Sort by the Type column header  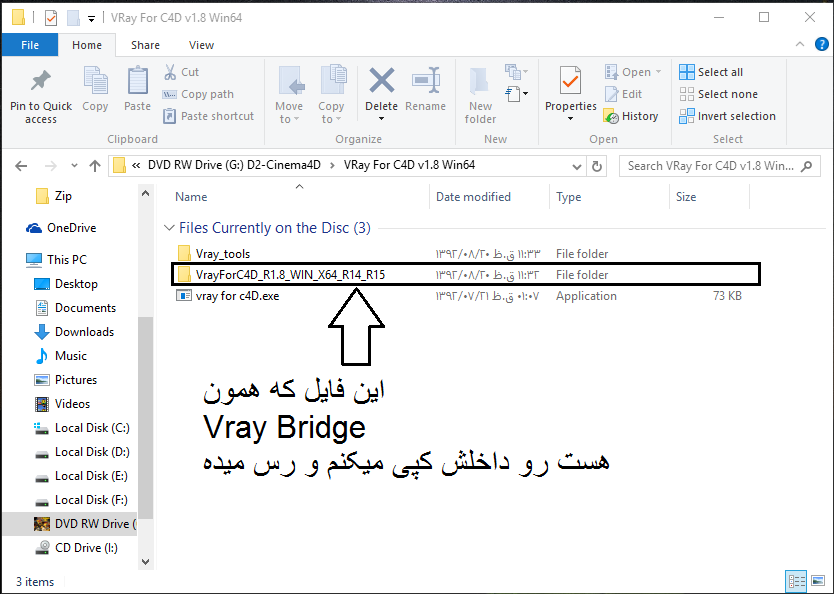tap(569, 197)
